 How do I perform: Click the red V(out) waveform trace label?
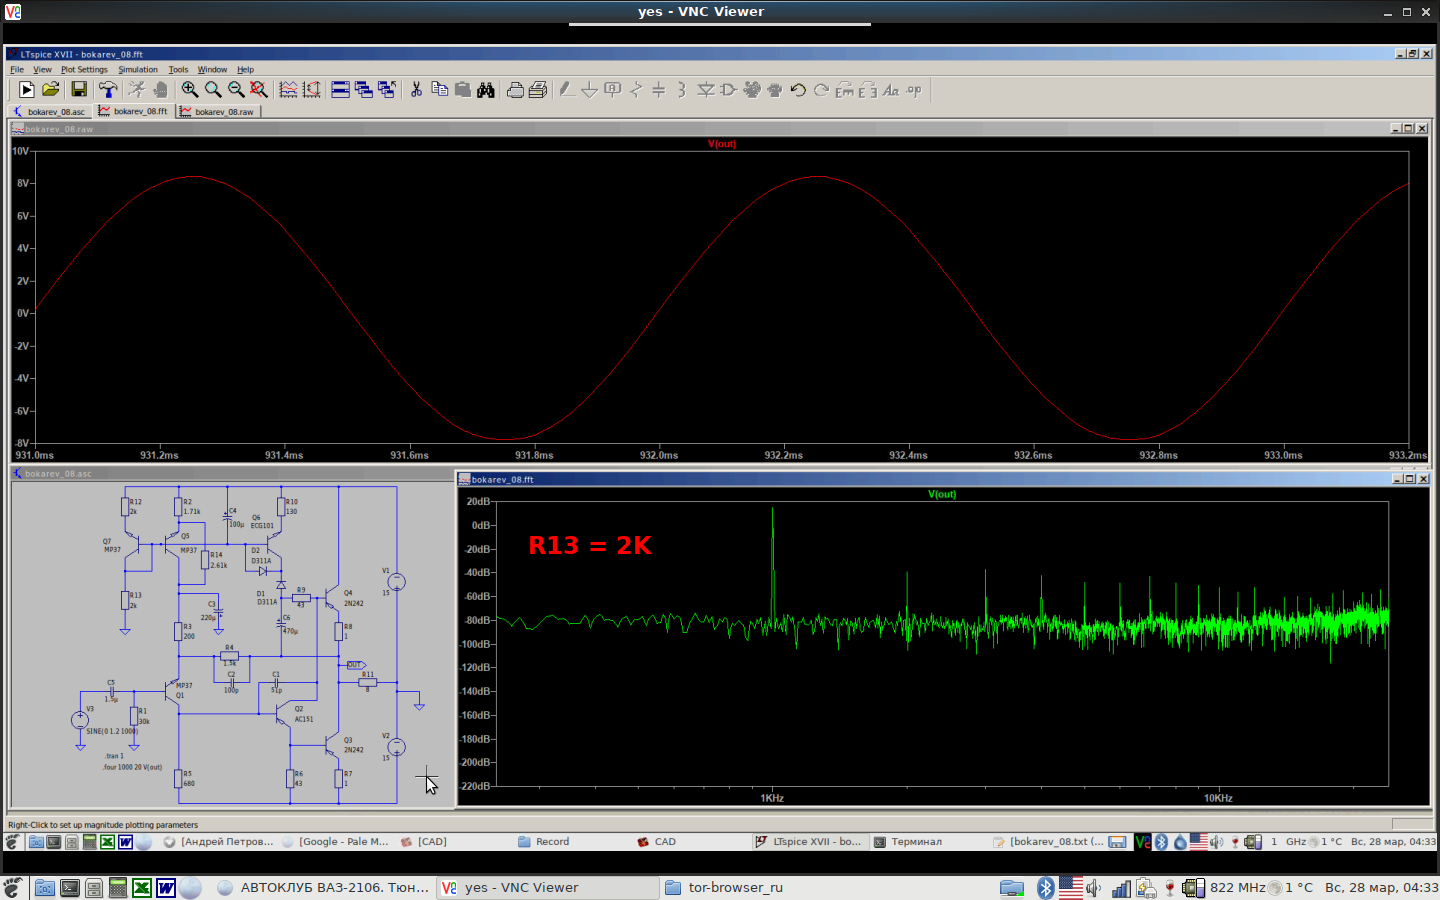[x=721, y=144]
